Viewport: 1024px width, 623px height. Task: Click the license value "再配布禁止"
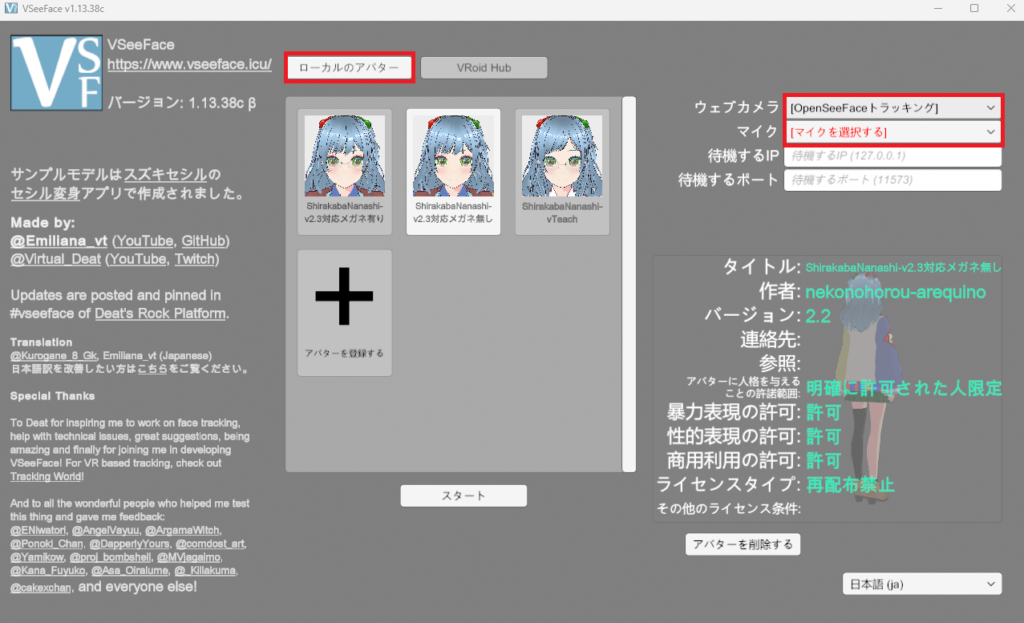point(850,485)
